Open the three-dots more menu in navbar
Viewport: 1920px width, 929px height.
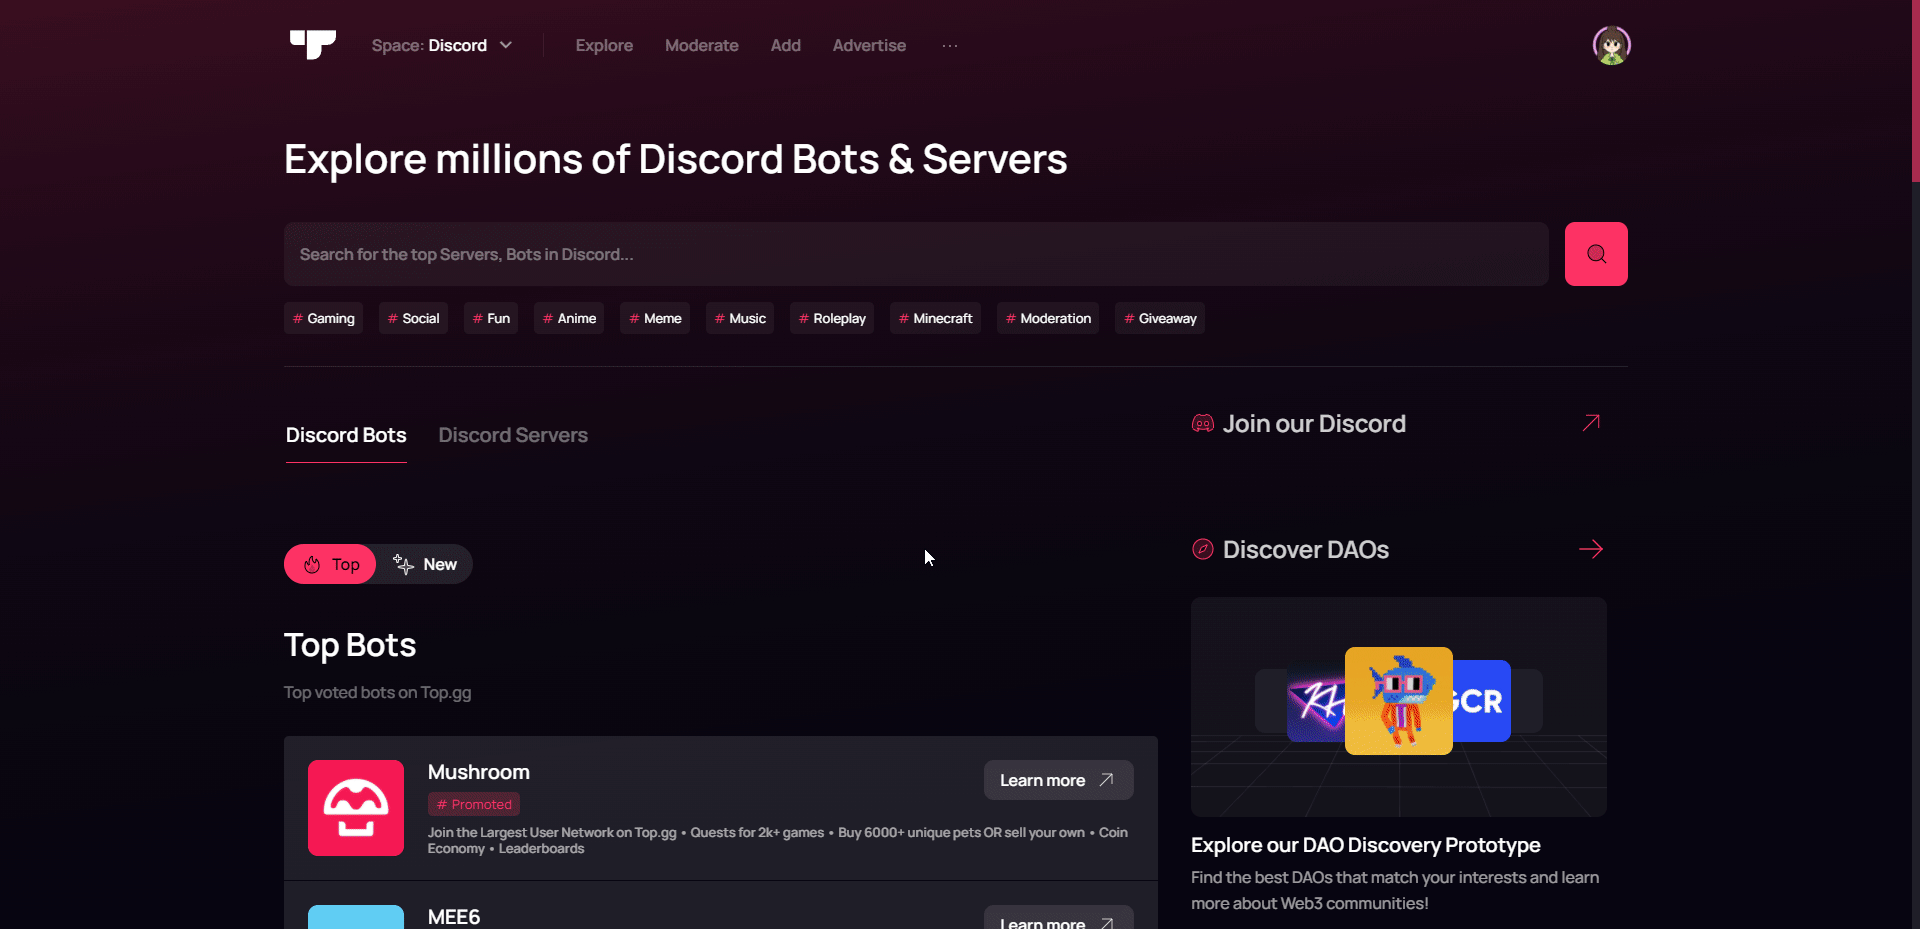pyautogui.click(x=949, y=46)
